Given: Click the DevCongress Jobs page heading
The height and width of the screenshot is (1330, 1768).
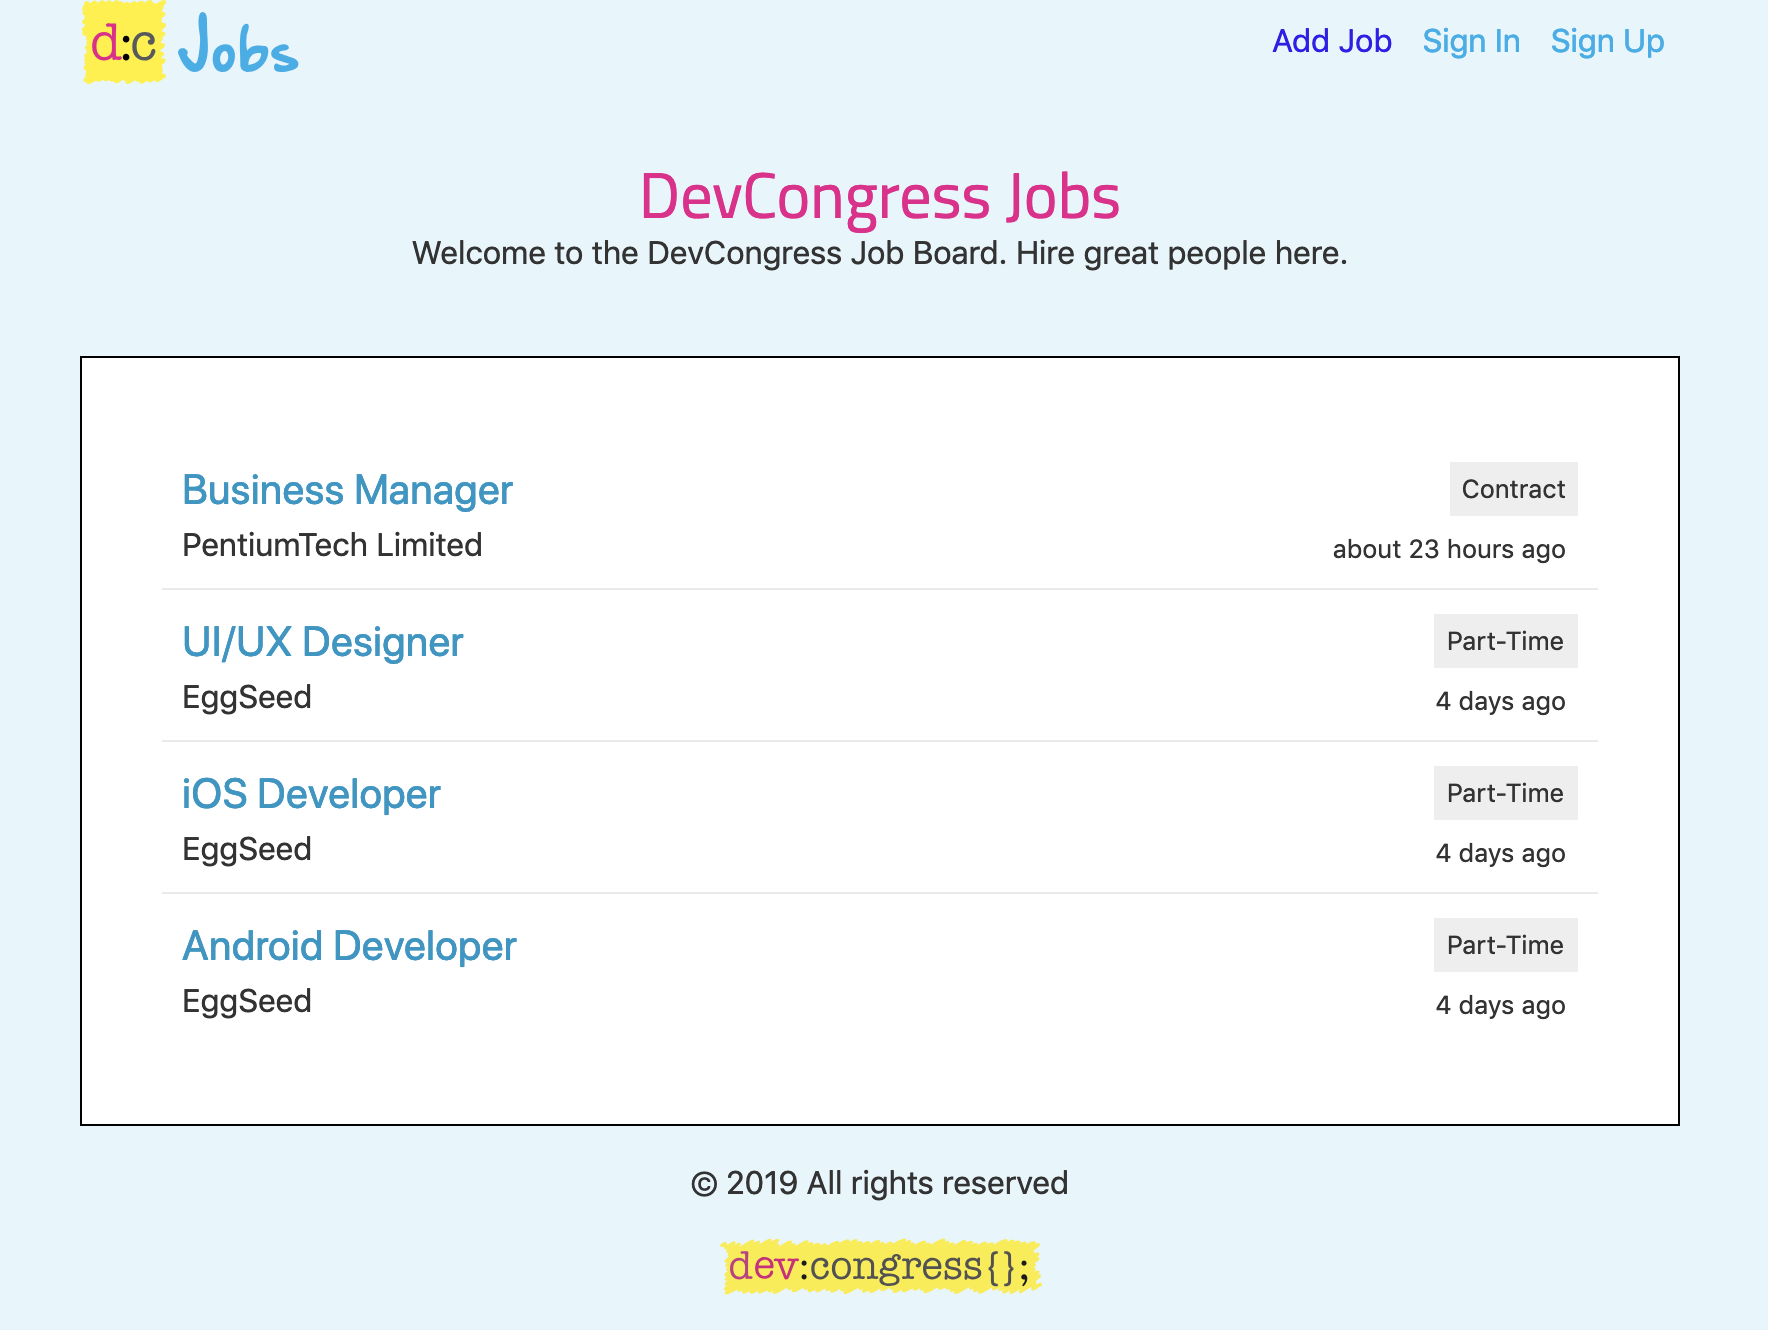Looking at the screenshot, I should [879, 196].
